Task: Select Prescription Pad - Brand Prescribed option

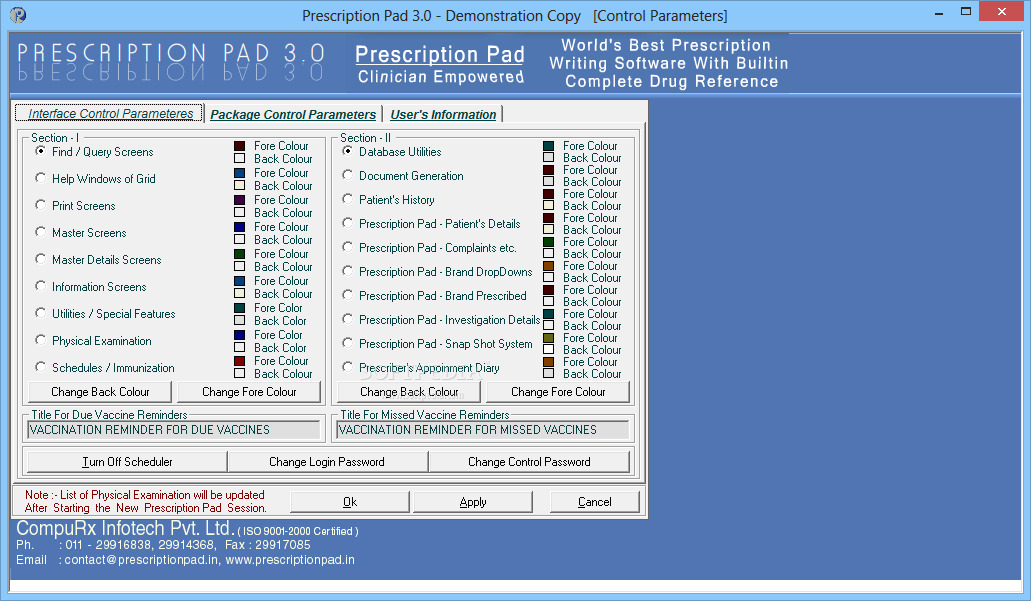Action: [348, 295]
